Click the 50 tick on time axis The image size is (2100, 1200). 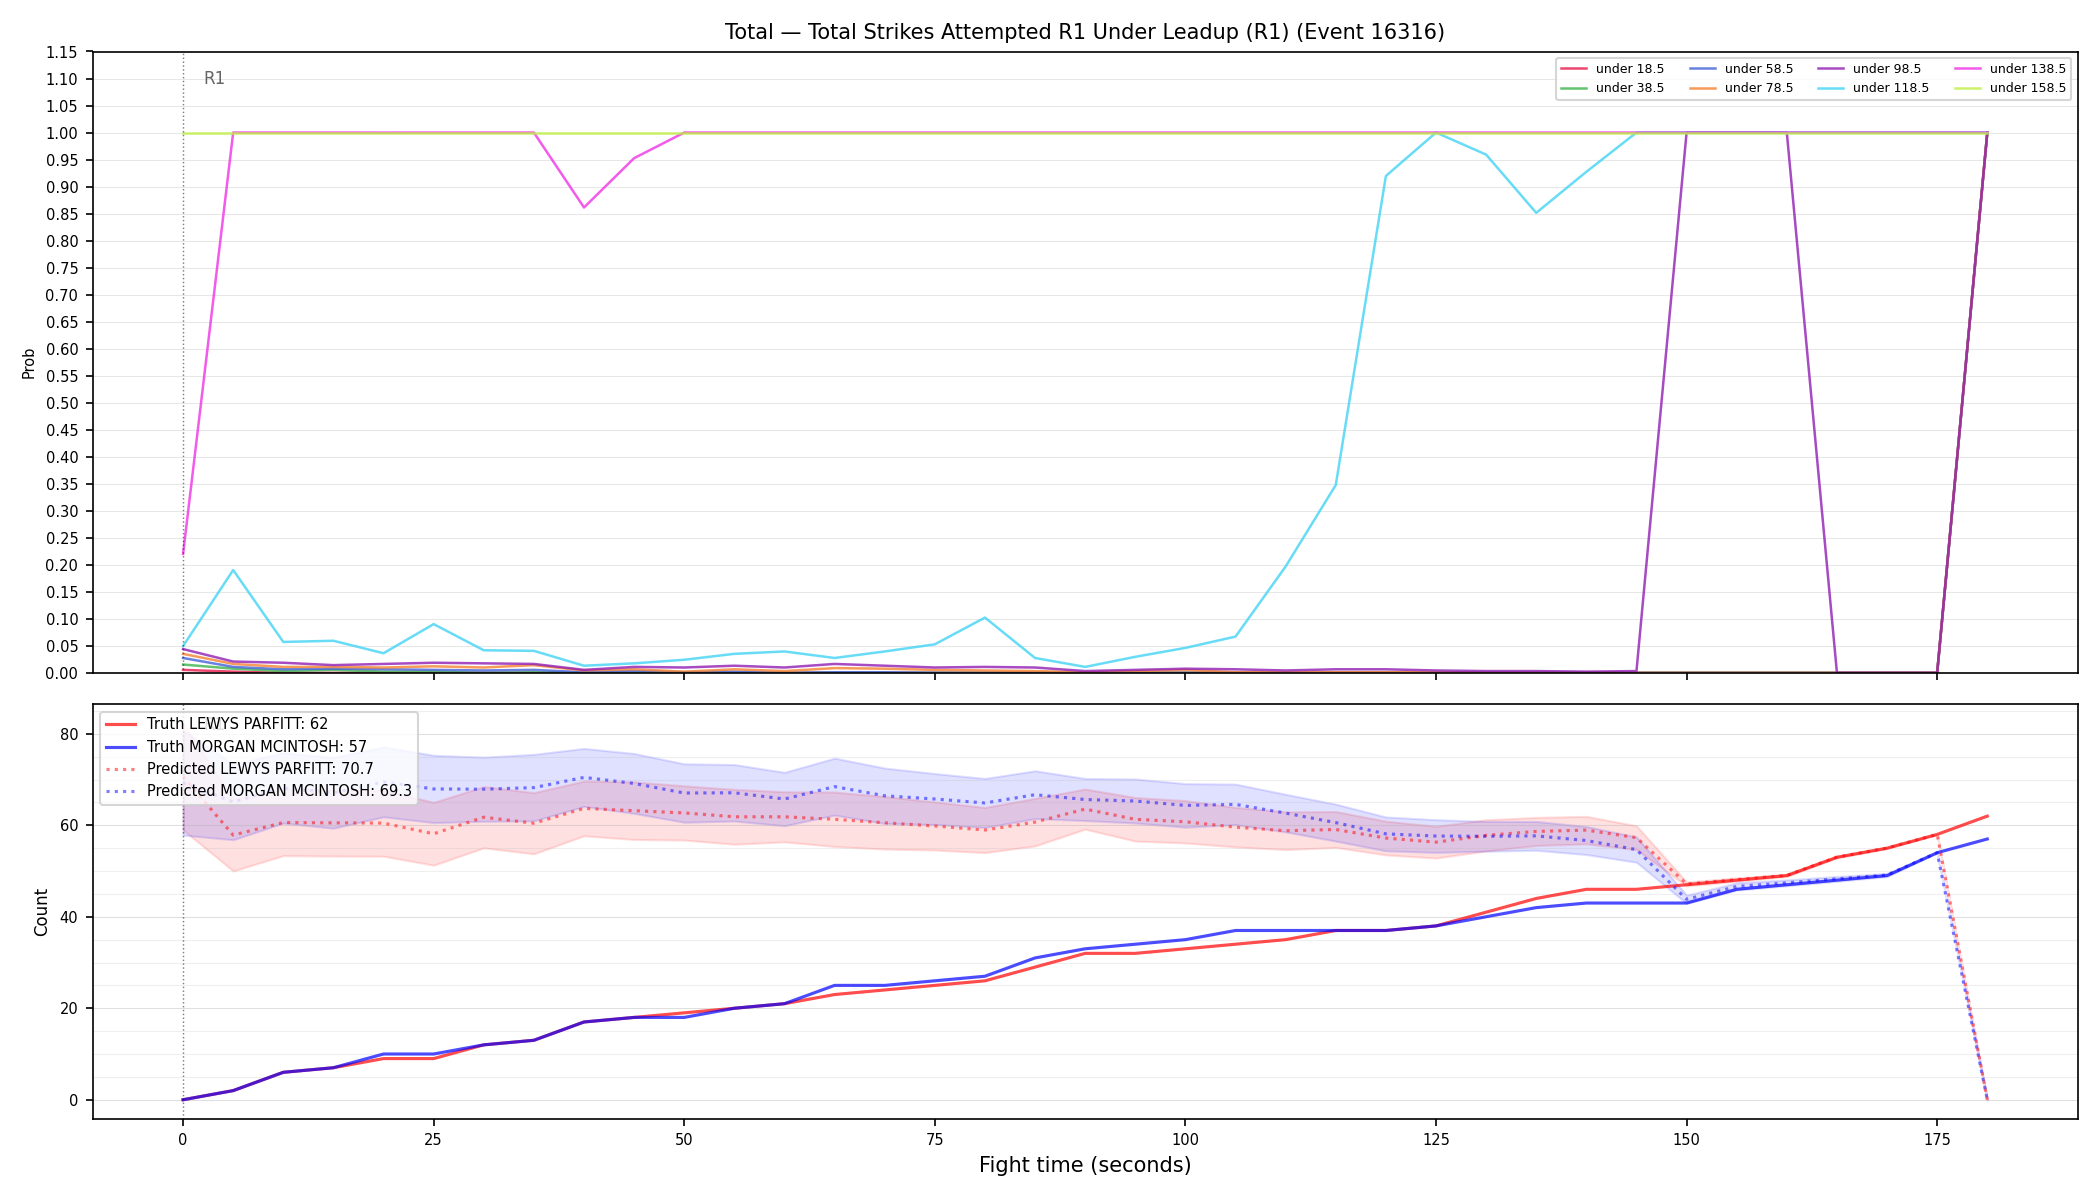pyautogui.click(x=684, y=1138)
